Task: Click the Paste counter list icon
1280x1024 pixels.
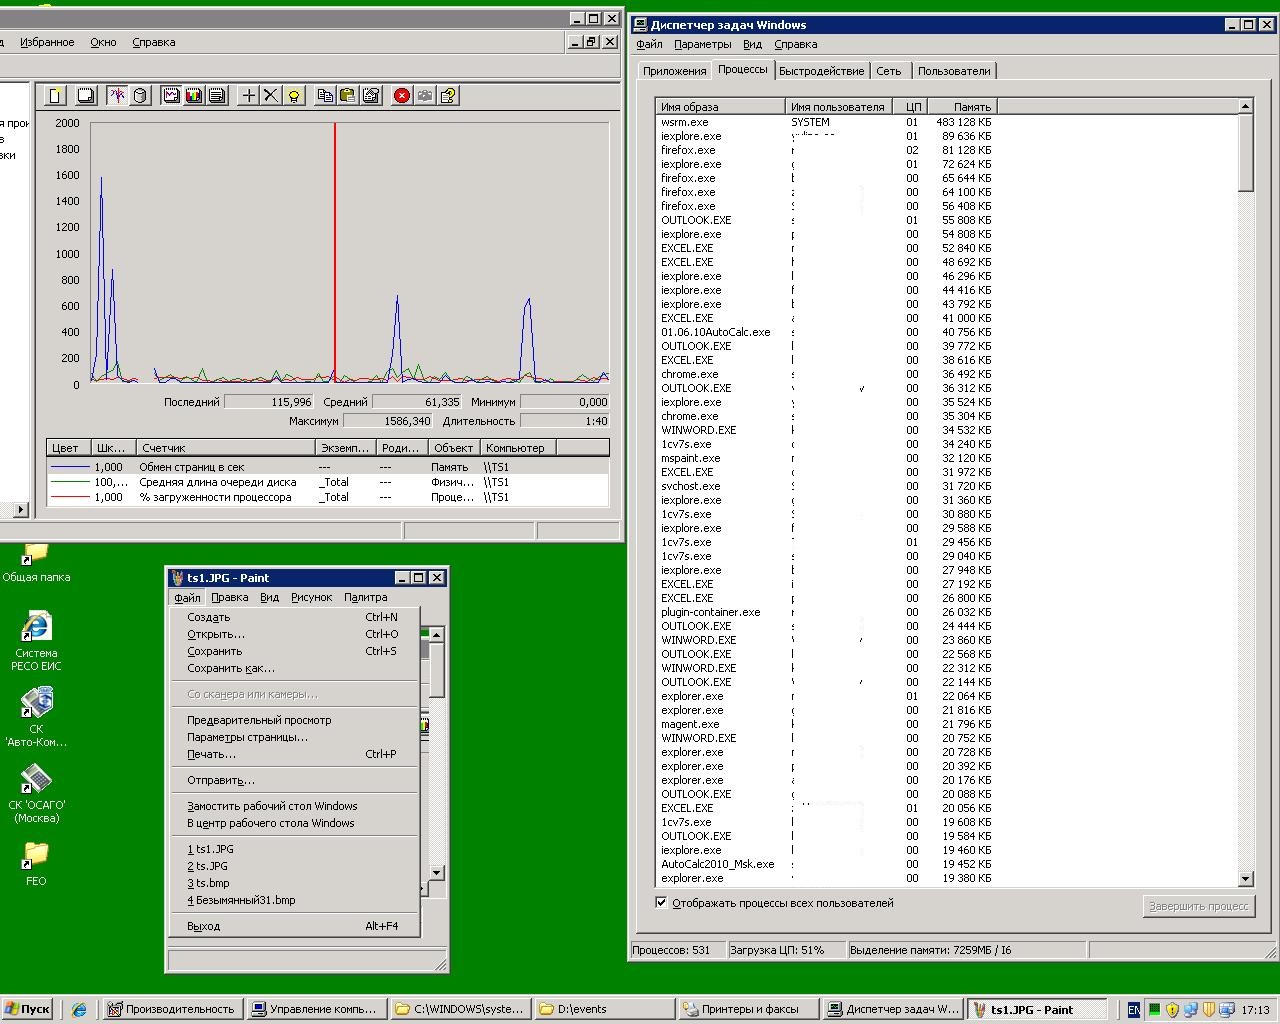Action: (x=347, y=96)
